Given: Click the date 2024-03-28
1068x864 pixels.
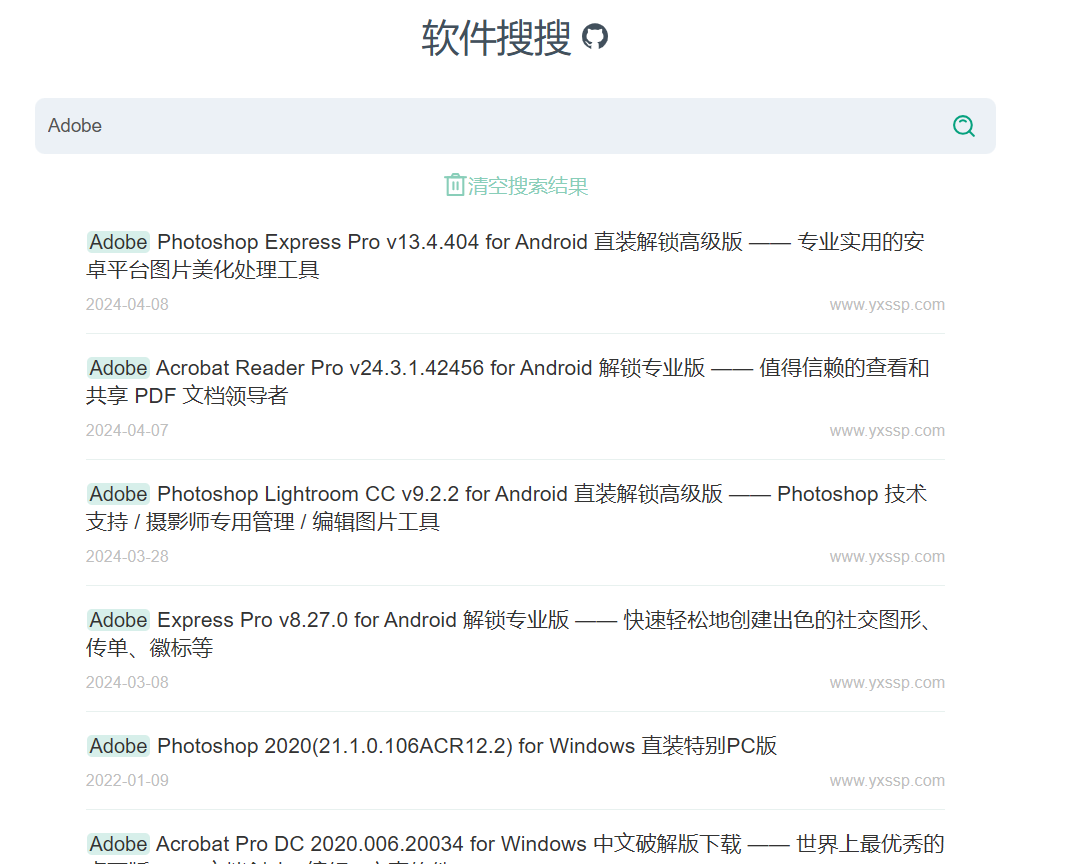Looking at the screenshot, I should (x=127, y=557).
